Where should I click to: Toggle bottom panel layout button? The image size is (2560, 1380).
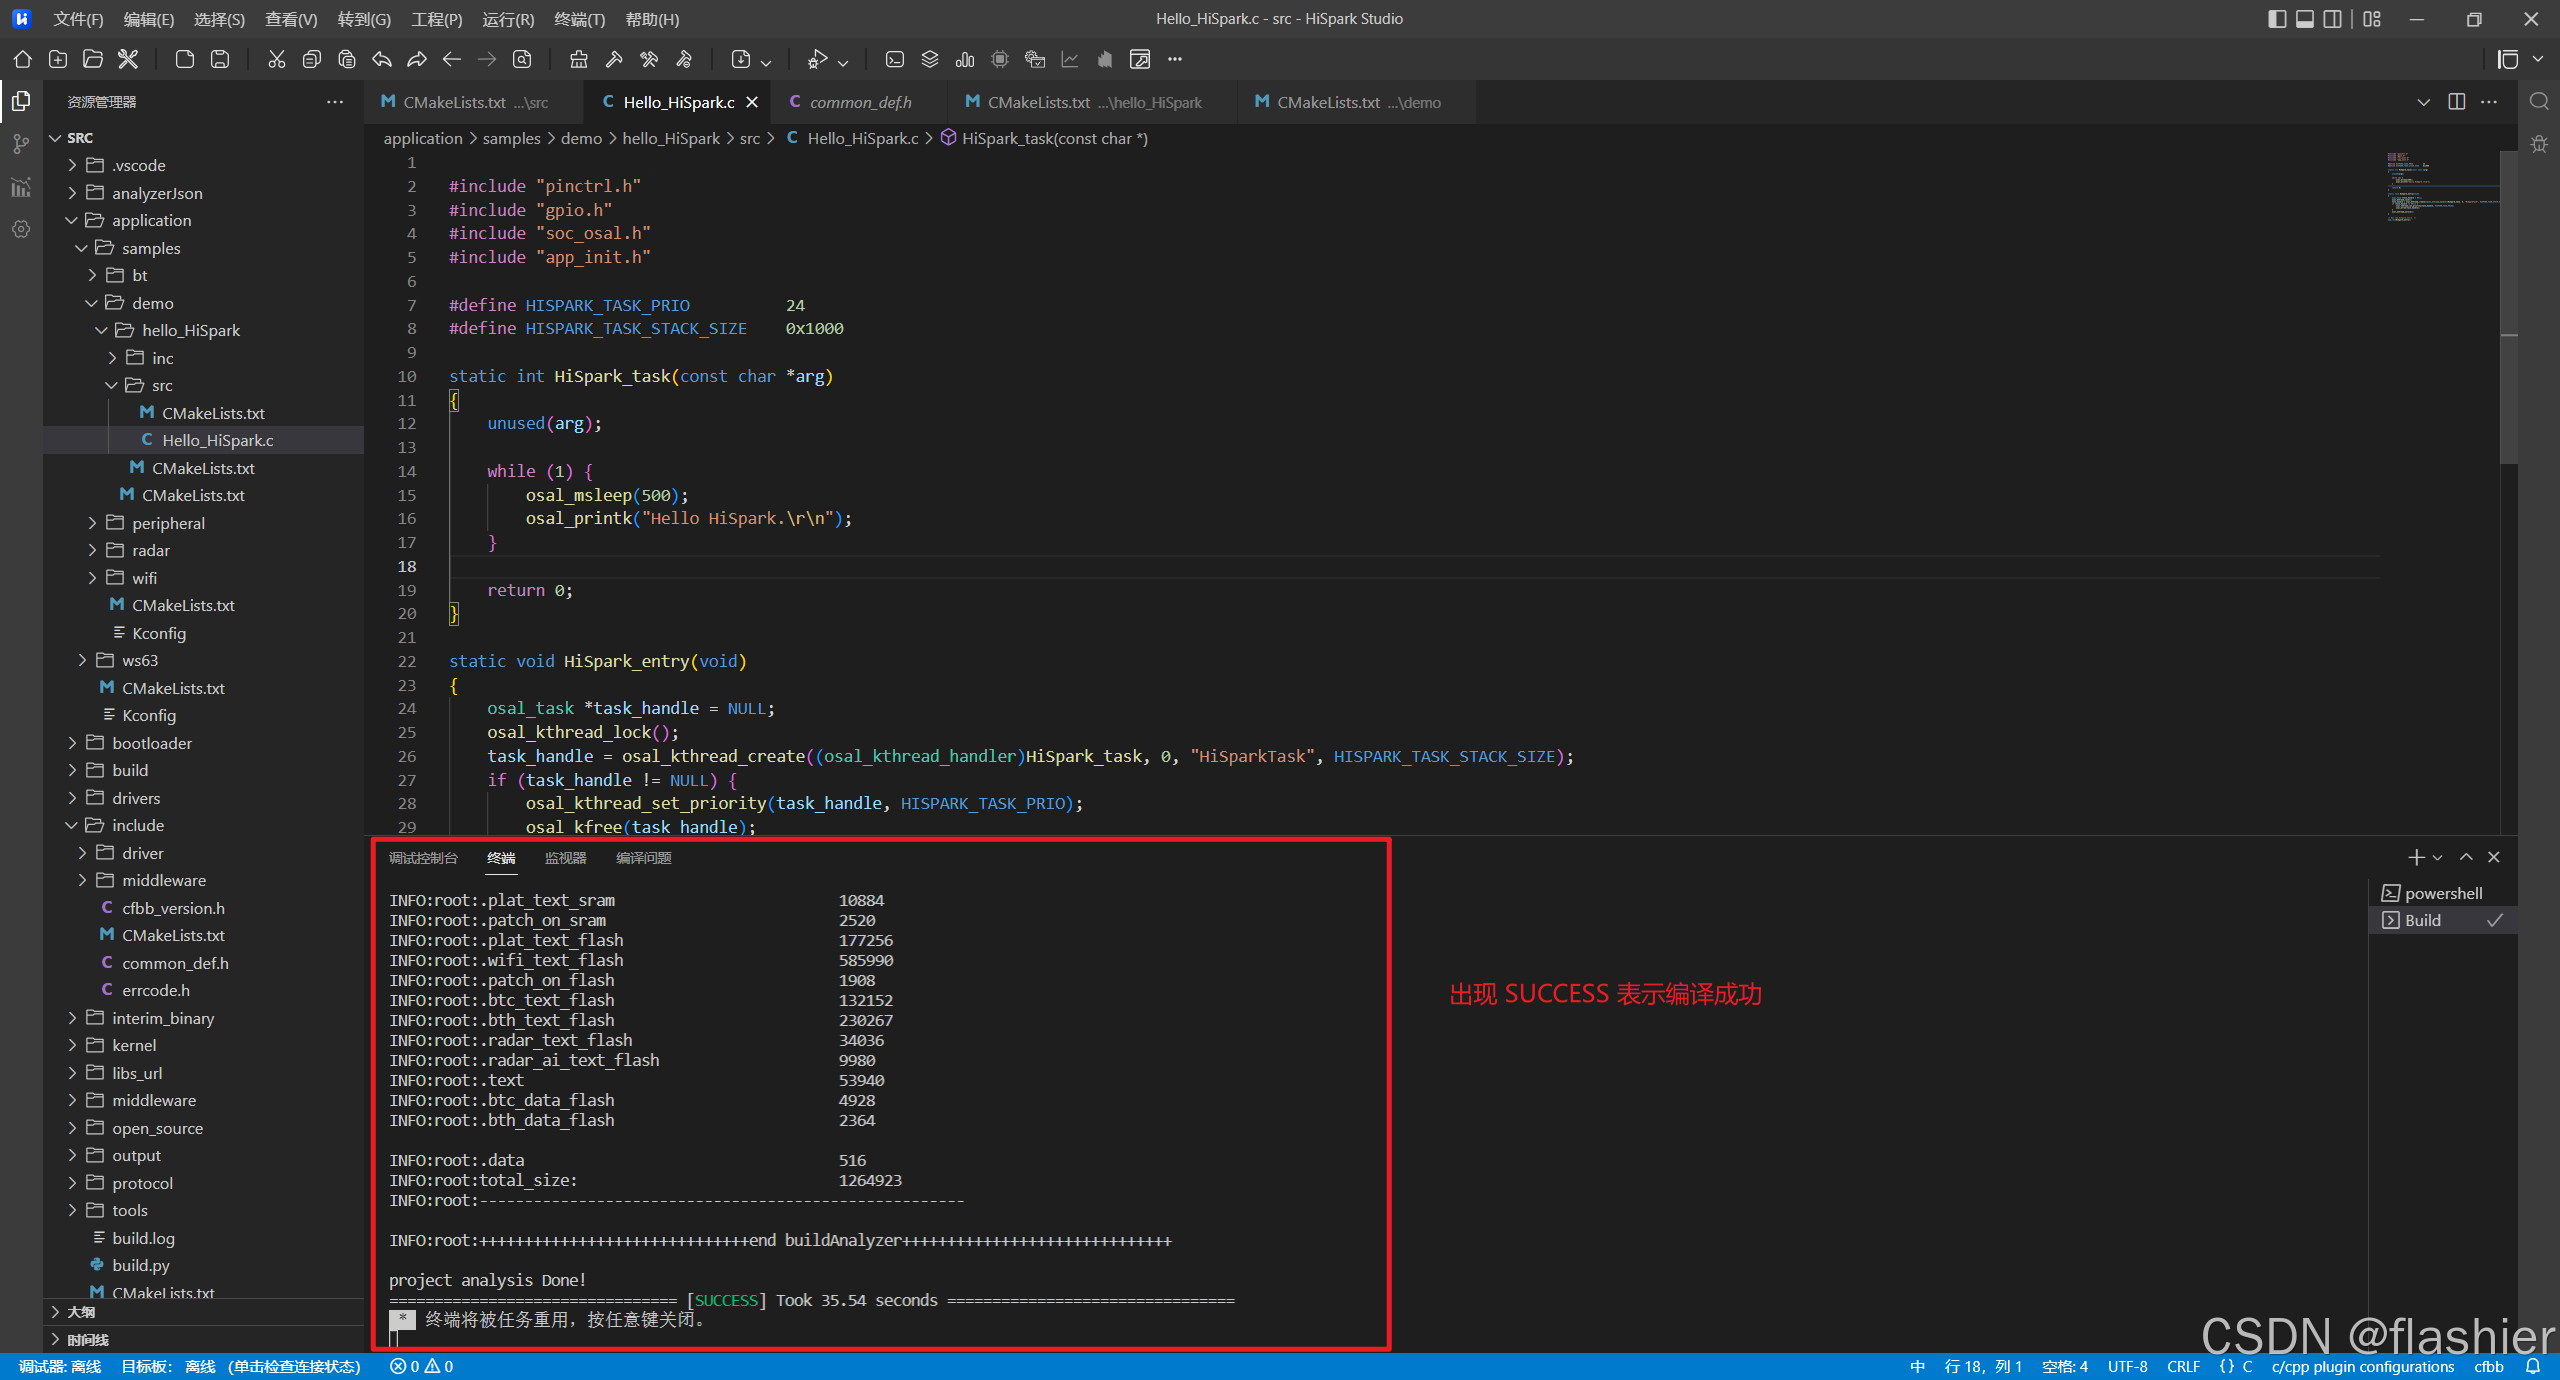[2305, 19]
